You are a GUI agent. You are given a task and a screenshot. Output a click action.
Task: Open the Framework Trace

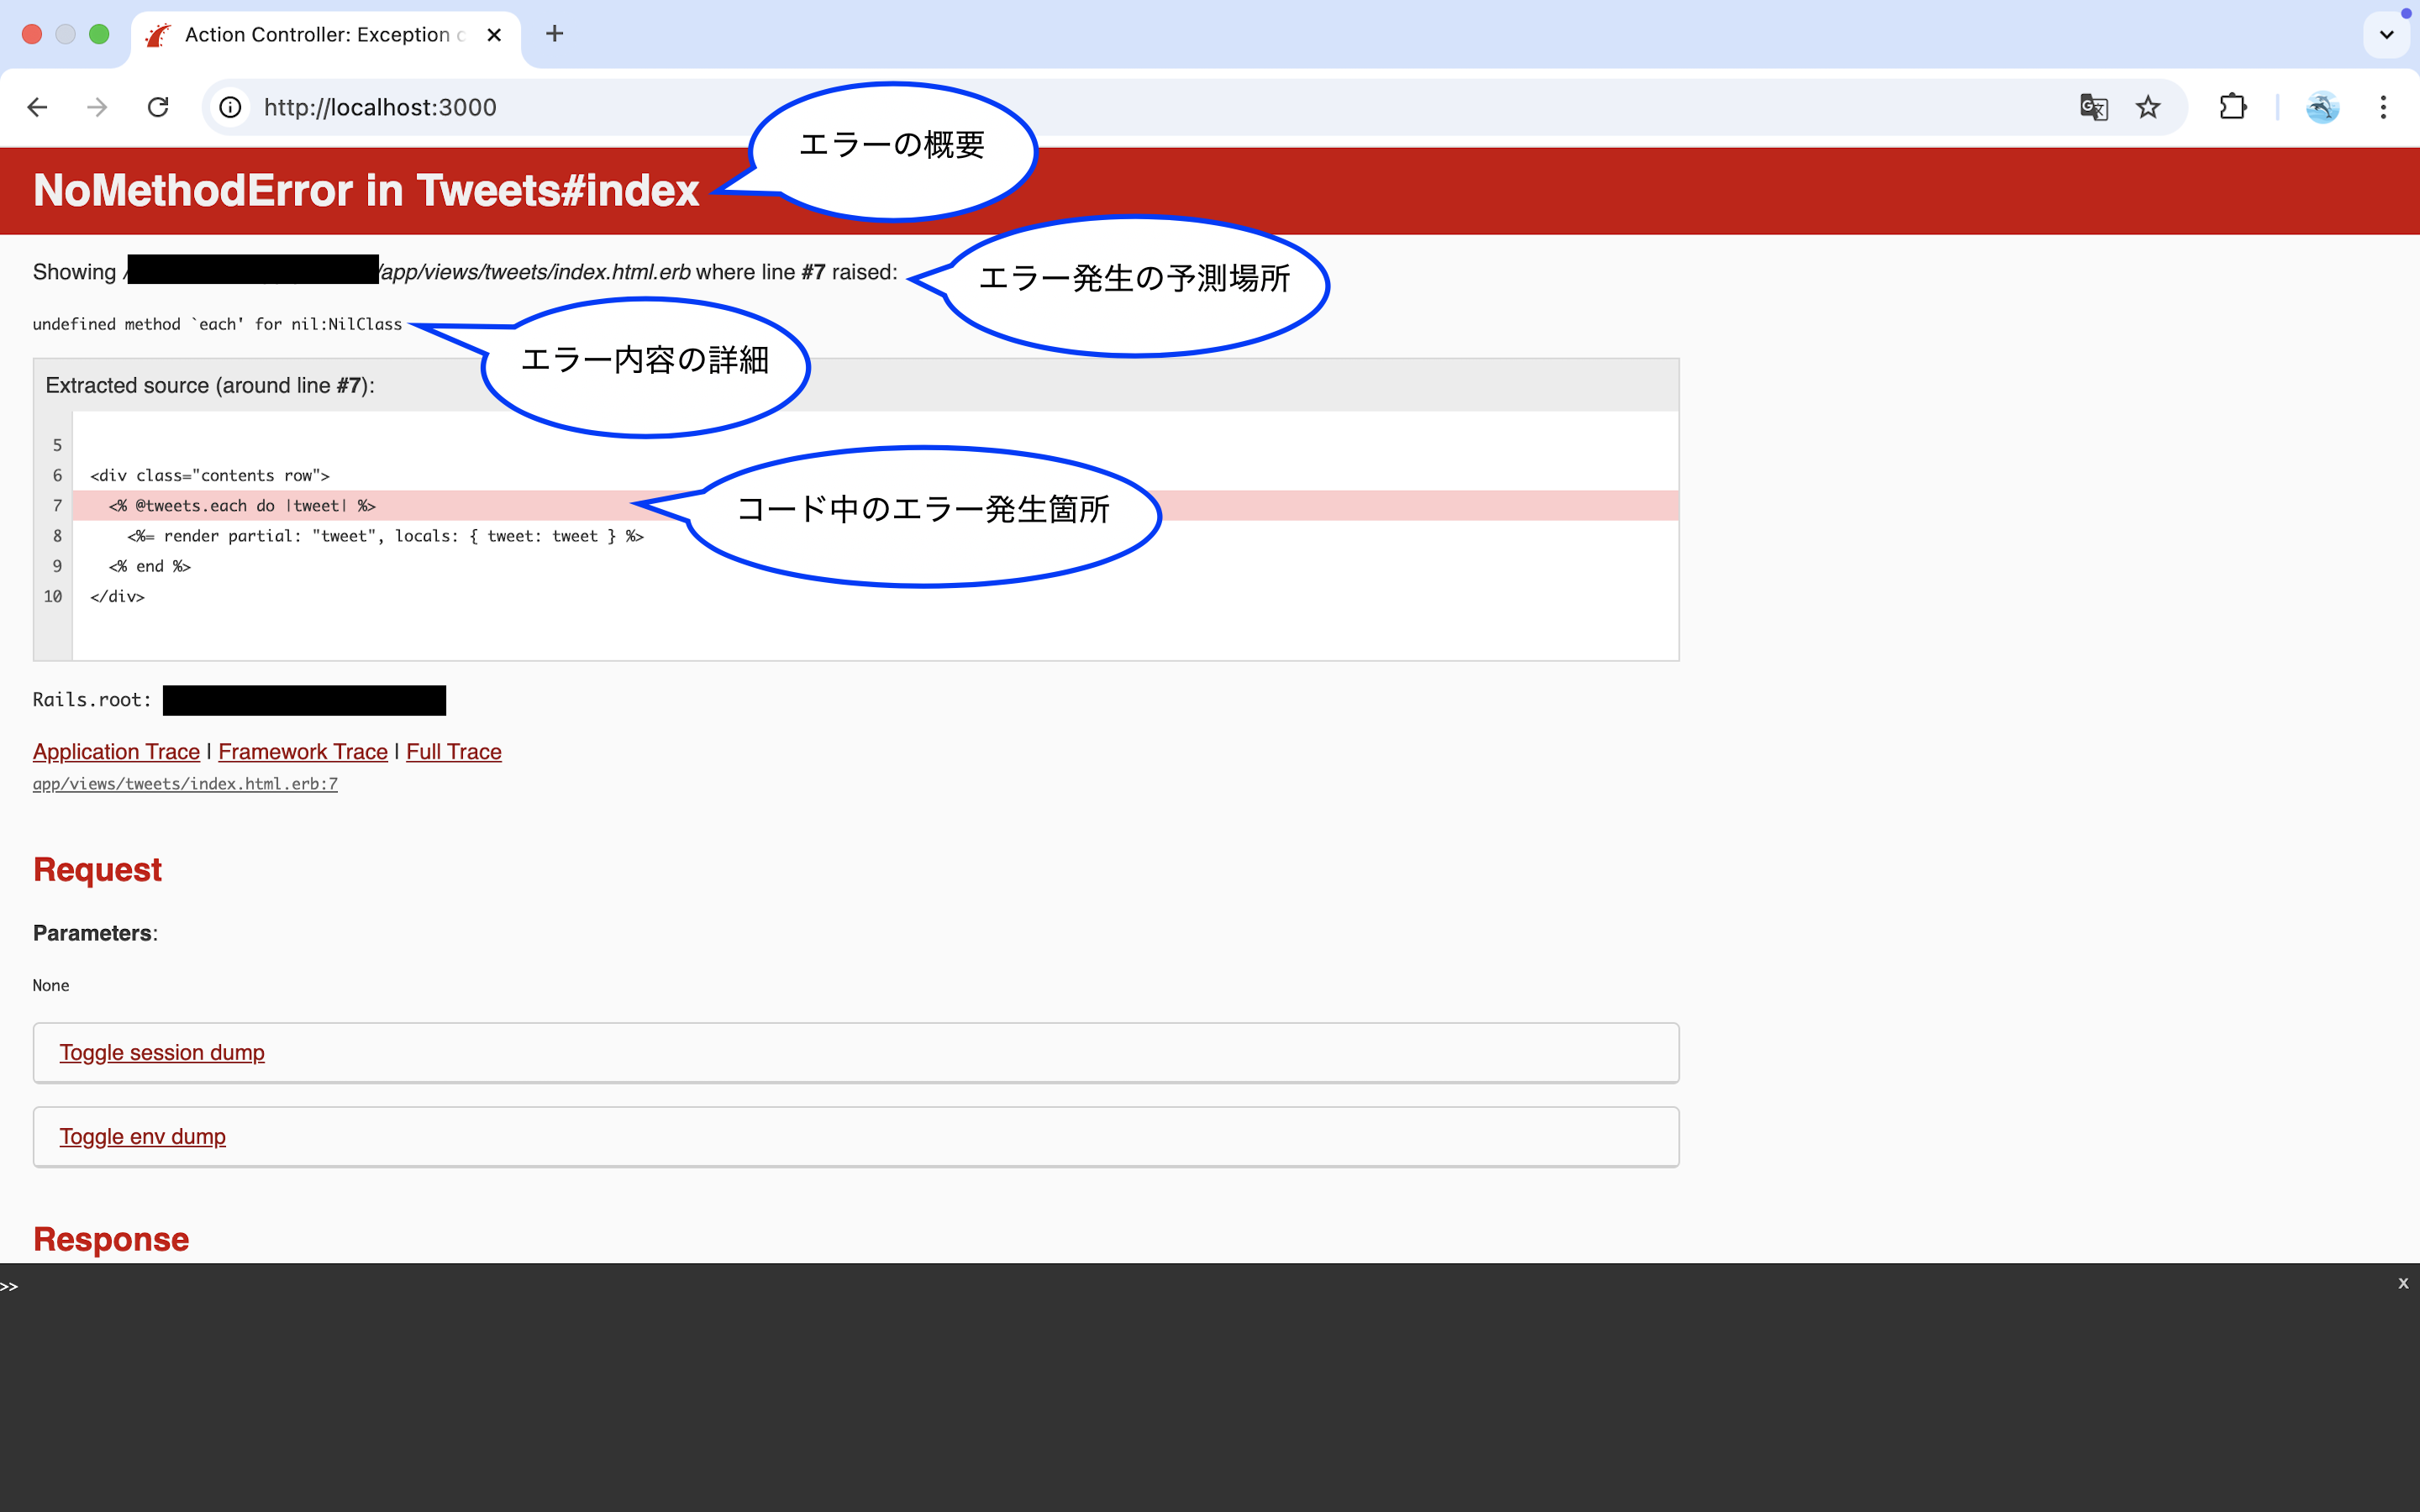[x=302, y=751]
